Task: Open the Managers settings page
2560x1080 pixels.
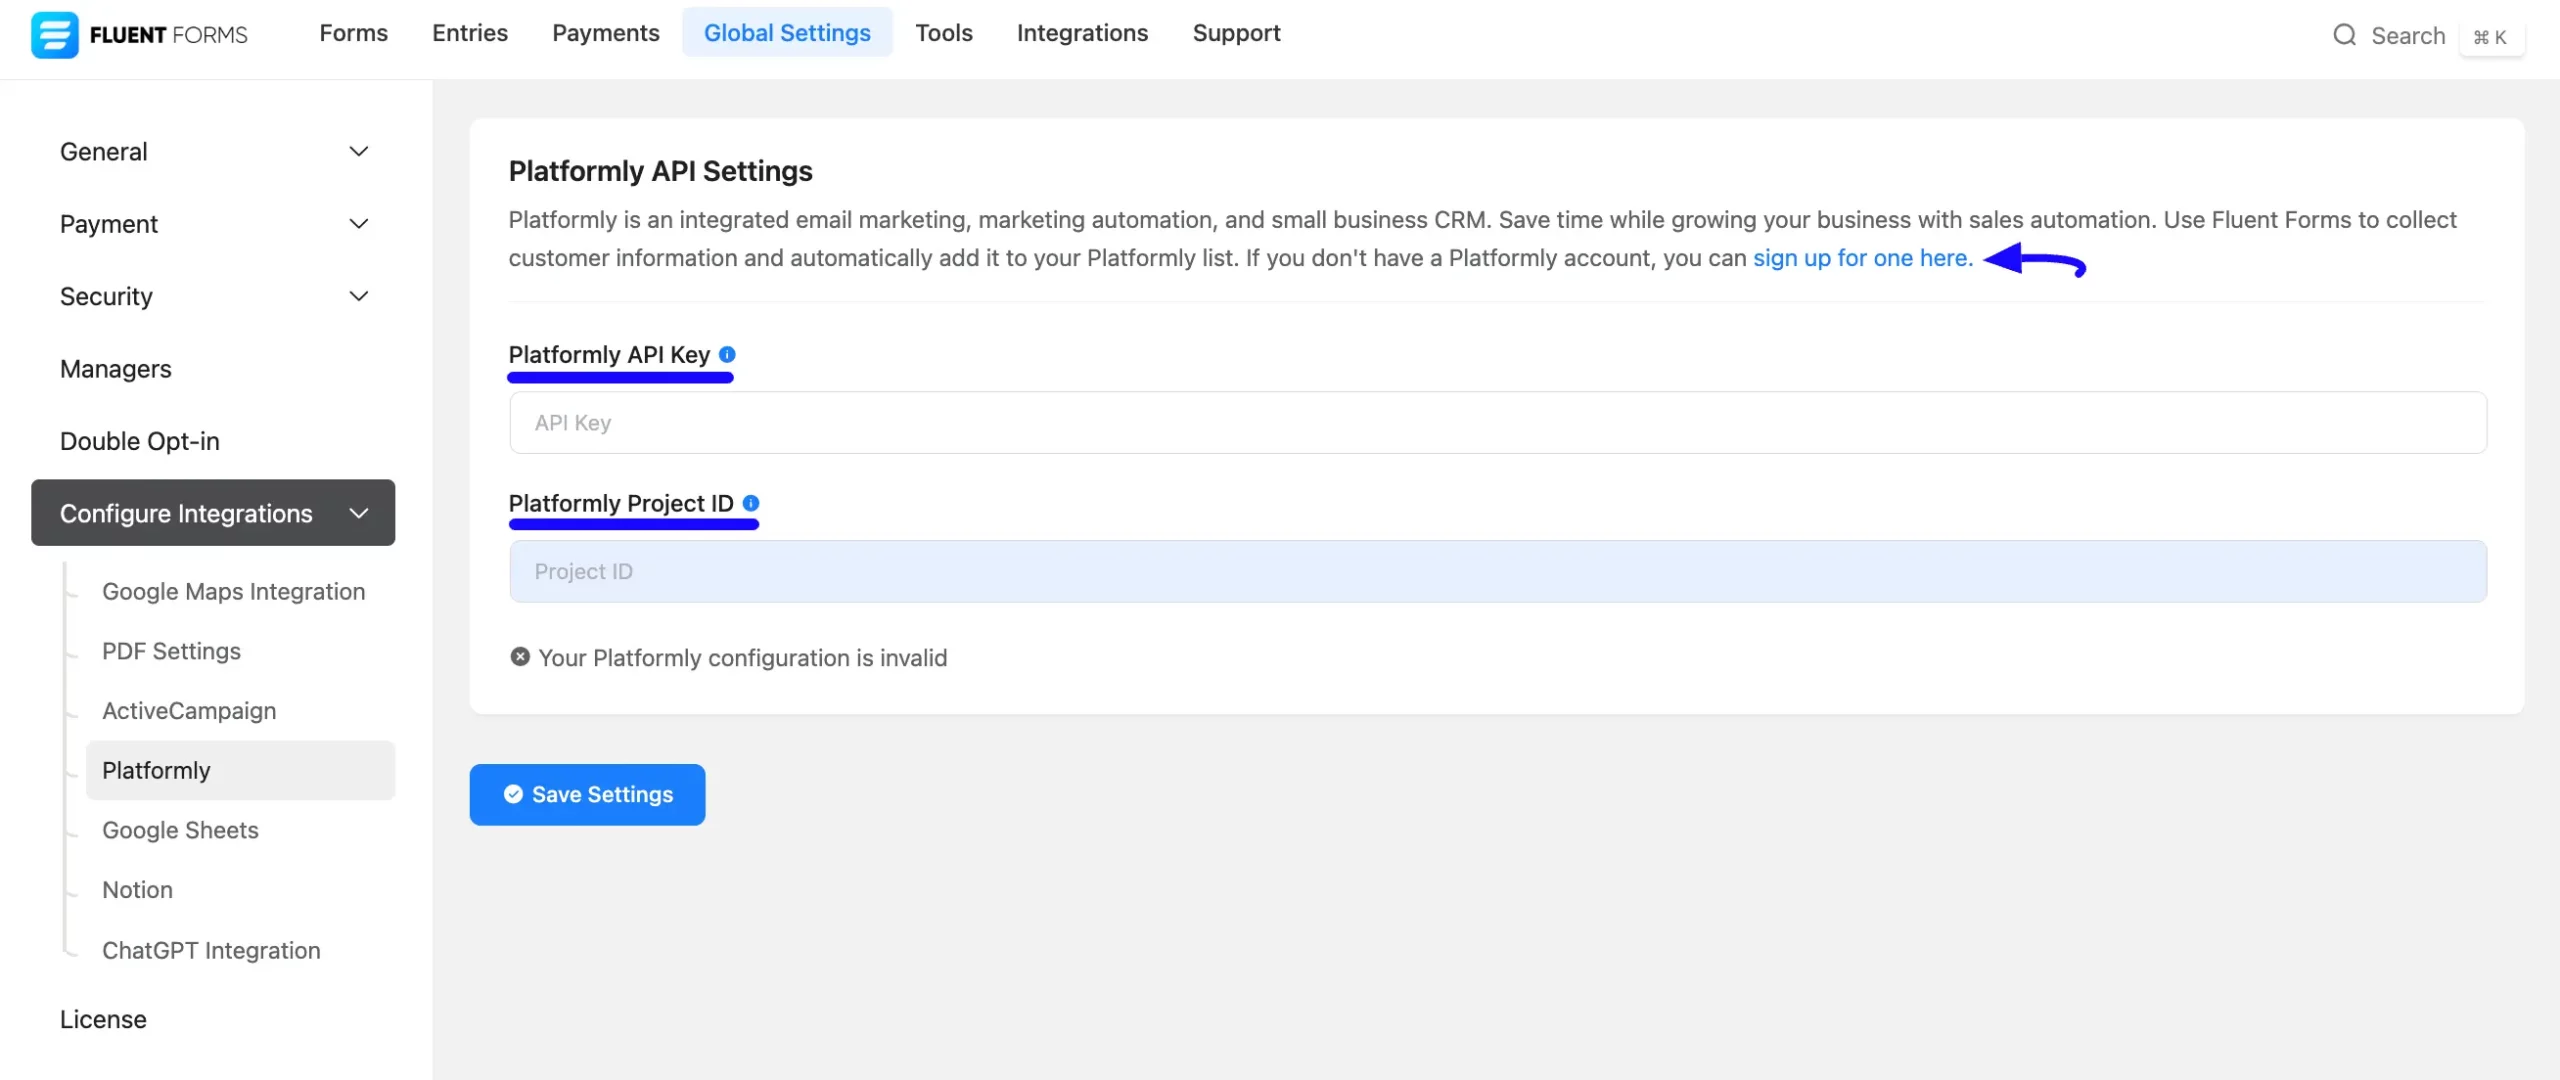Action: (116, 369)
